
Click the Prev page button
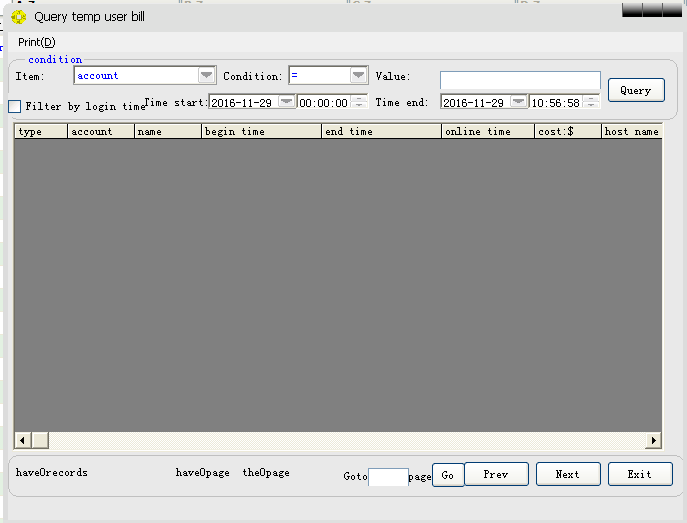tap(496, 474)
